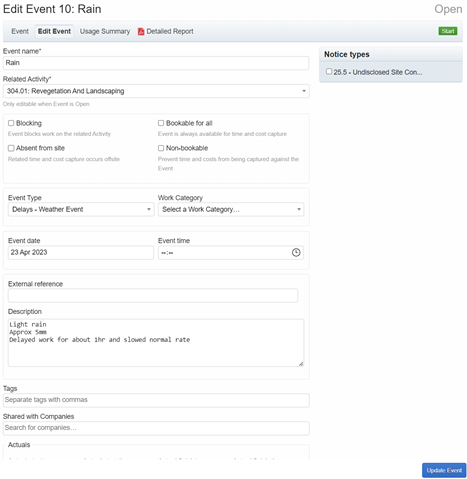Toggle the Non-bookable checkbox

[x=161, y=148]
